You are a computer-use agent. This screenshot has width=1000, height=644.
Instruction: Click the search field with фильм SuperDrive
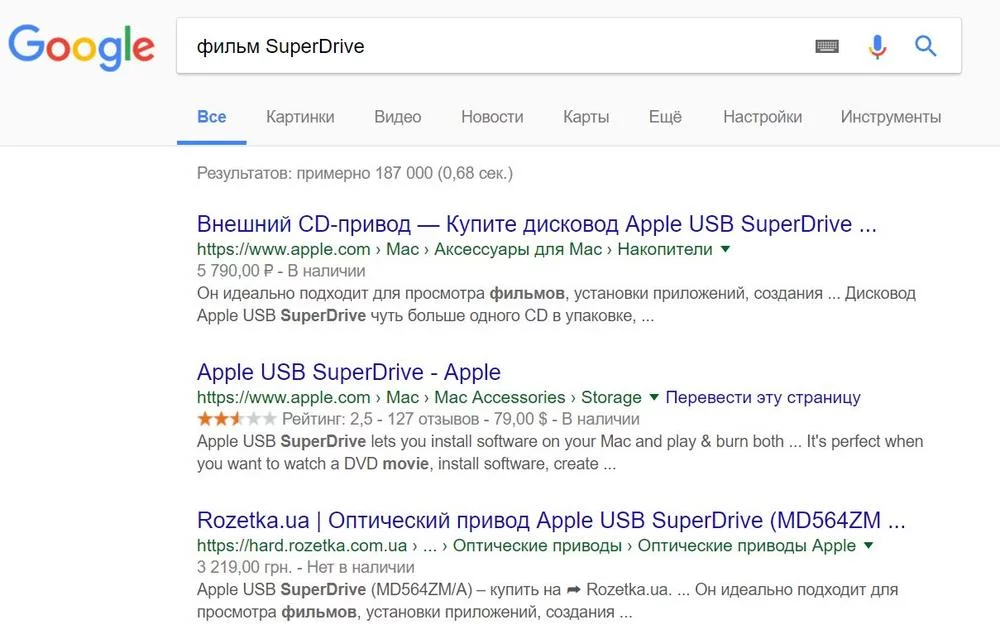tap(490, 46)
